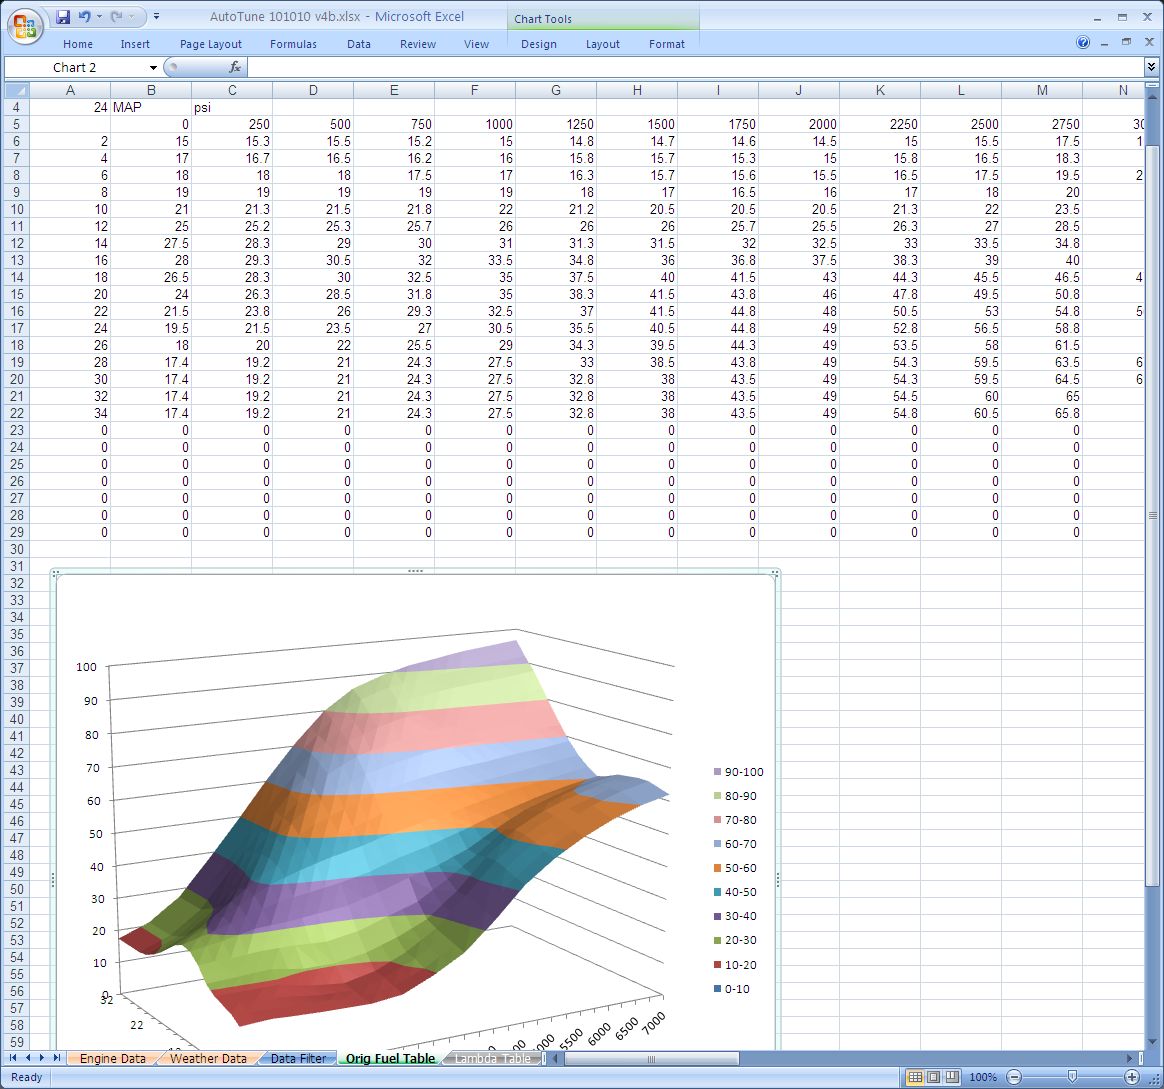Expand the formula bar
The width and height of the screenshot is (1164, 1089).
tap(1152, 67)
